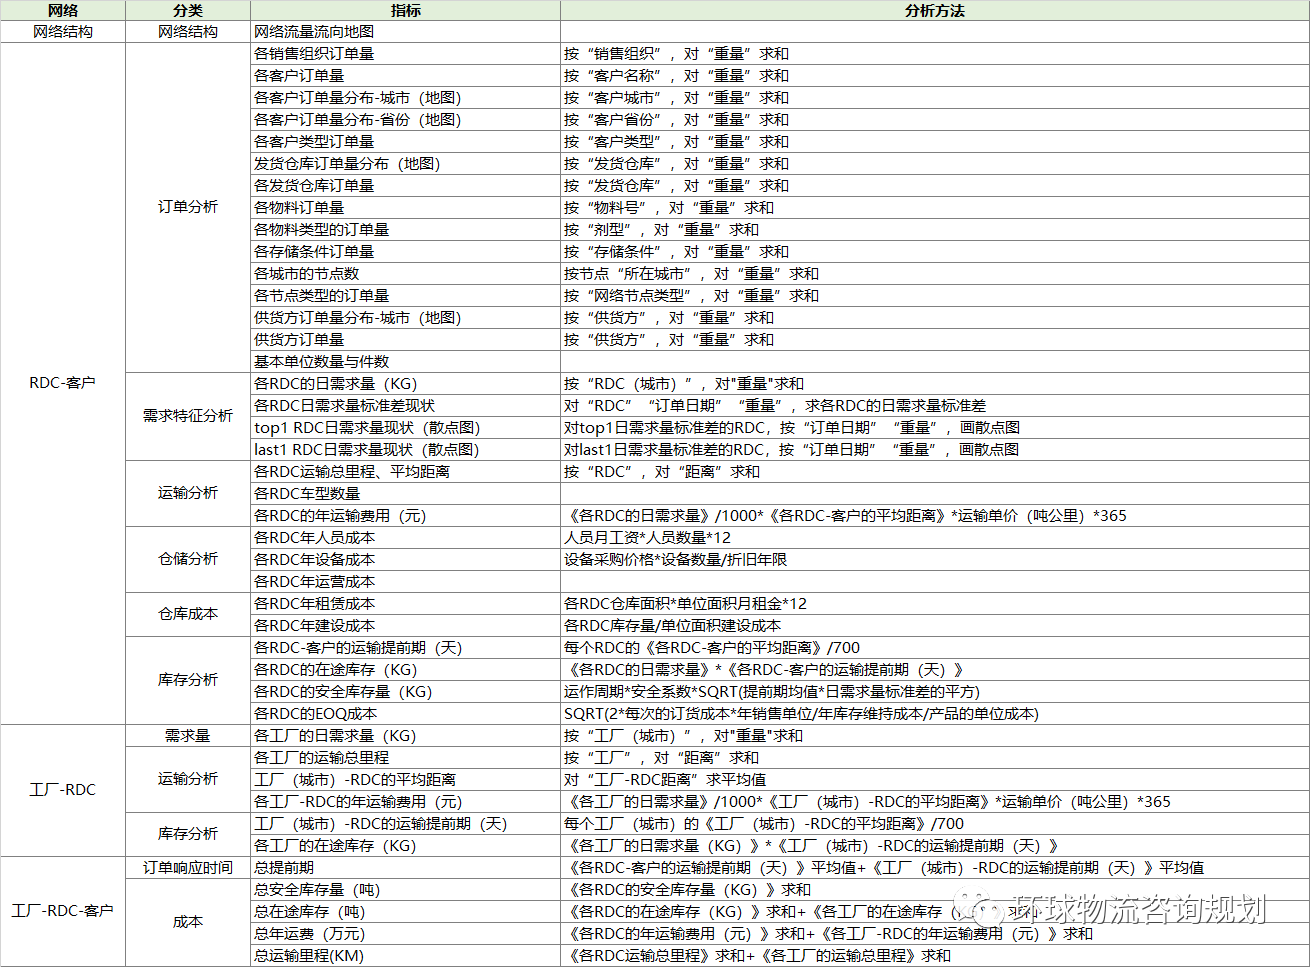Select the 各发货仓库订单量 cell
This screenshot has width=1310, height=967.
tap(405, 185)
